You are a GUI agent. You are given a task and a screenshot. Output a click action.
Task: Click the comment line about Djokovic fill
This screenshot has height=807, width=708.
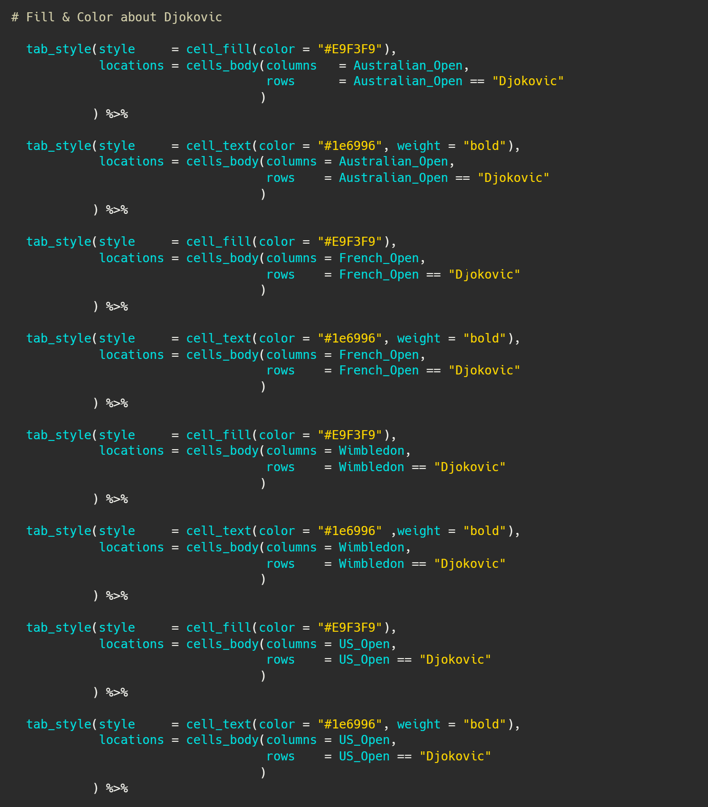click(x=117, y=17)
